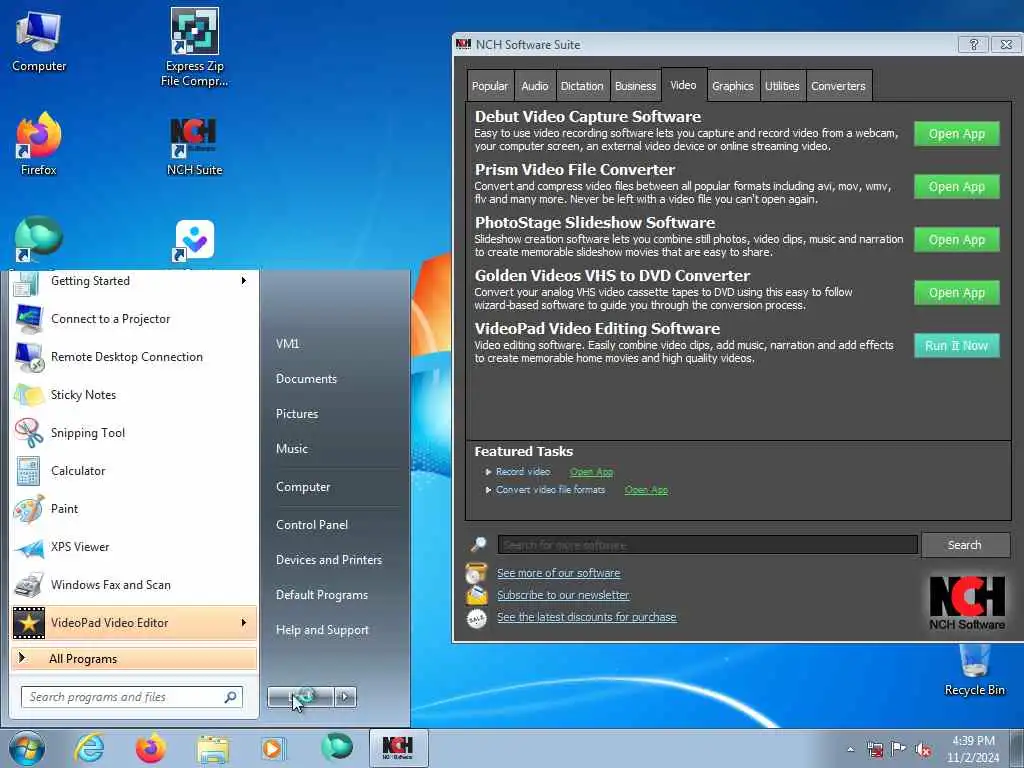Click the Windows Start orb
The height and width of the screenshot is (768, 1024).
point(27,748)
